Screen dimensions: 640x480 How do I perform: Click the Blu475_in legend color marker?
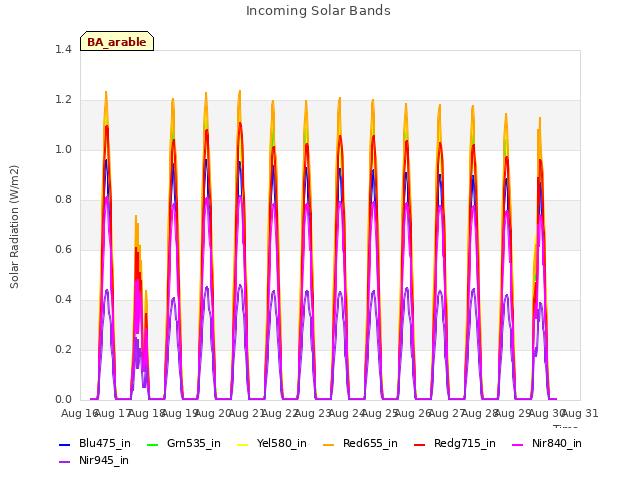pyautogui.click(x=65, y=444)
